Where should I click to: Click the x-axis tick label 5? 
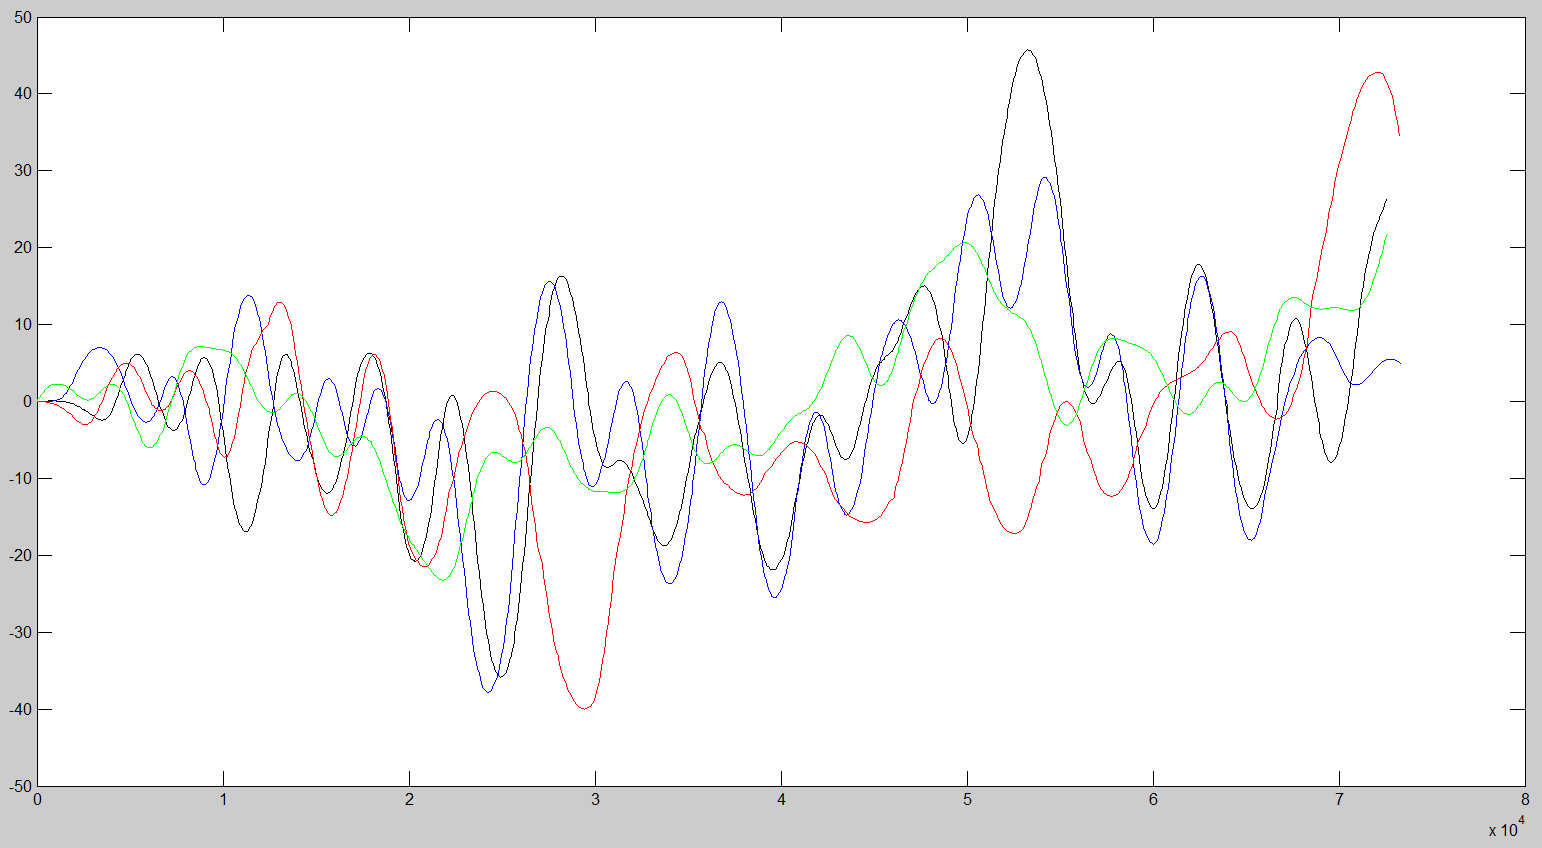[968, 800]
